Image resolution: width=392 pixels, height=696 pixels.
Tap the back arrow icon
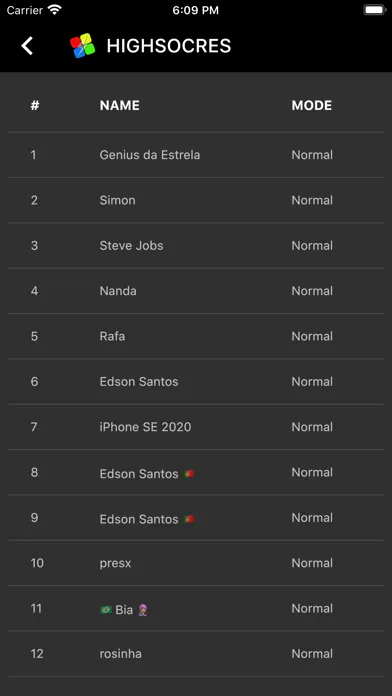tap(27, 46)
